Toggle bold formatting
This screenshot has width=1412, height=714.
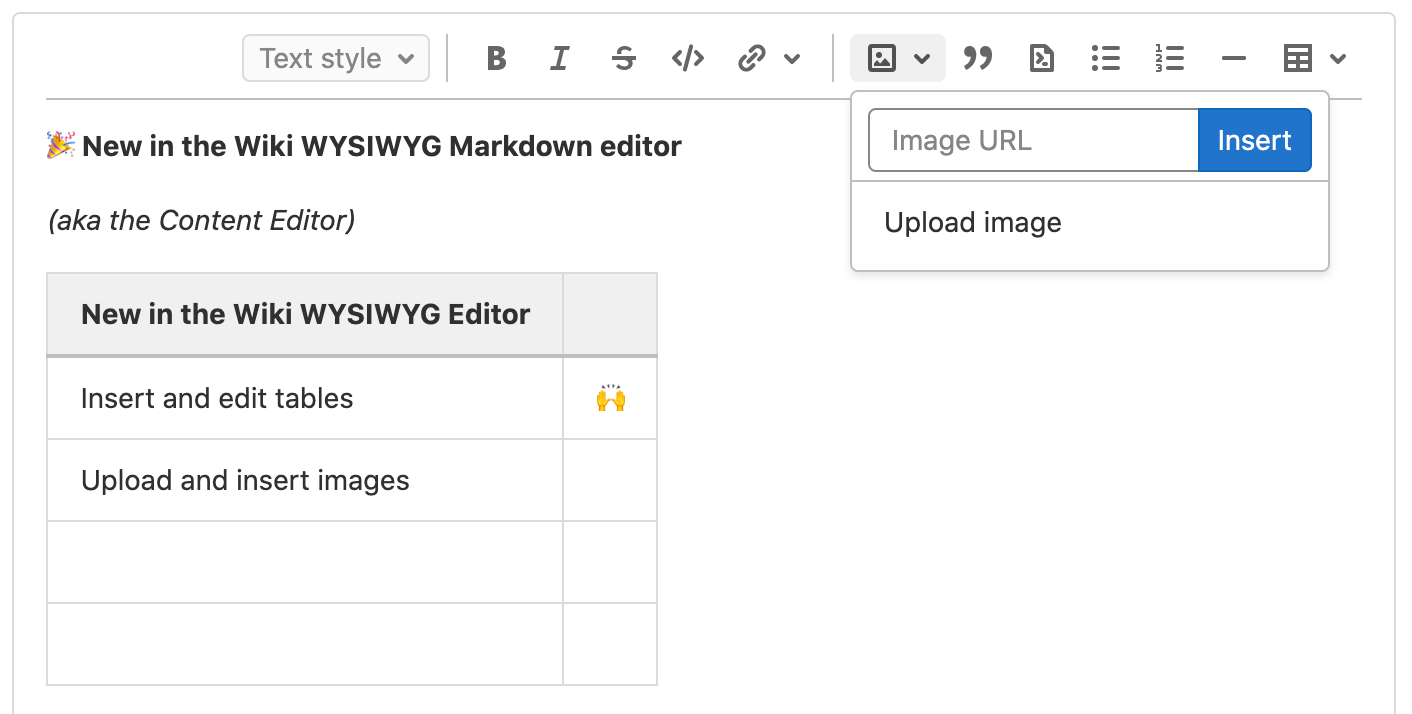[495, 58]
